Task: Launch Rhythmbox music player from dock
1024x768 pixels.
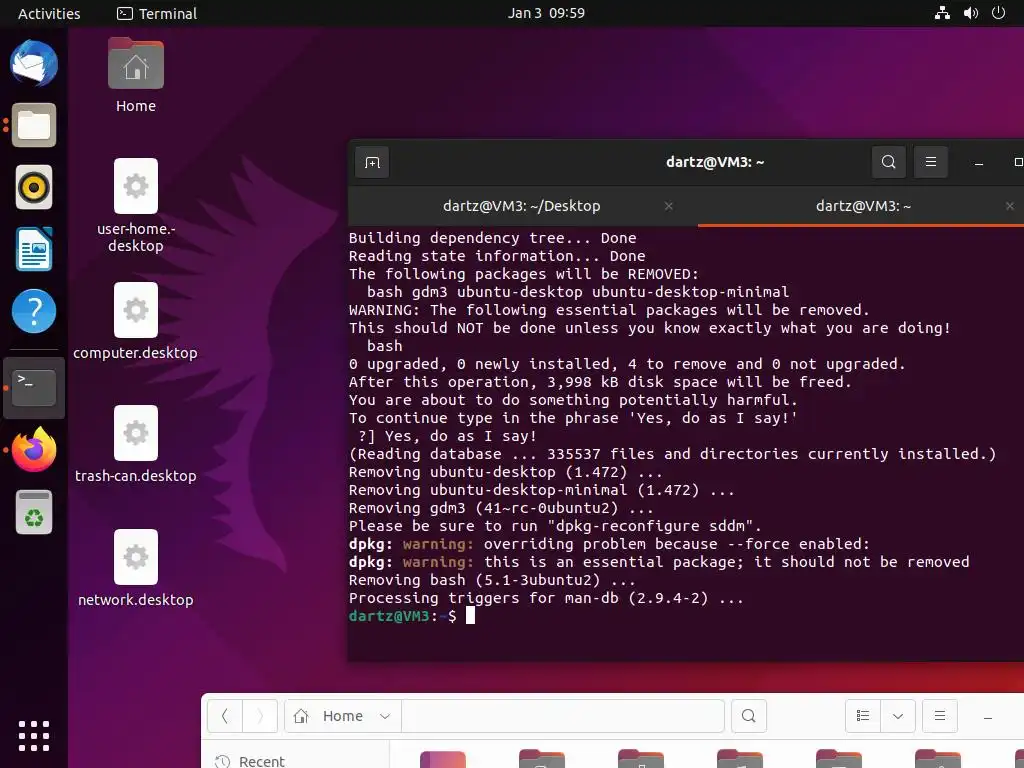Action: coord(34,187)
